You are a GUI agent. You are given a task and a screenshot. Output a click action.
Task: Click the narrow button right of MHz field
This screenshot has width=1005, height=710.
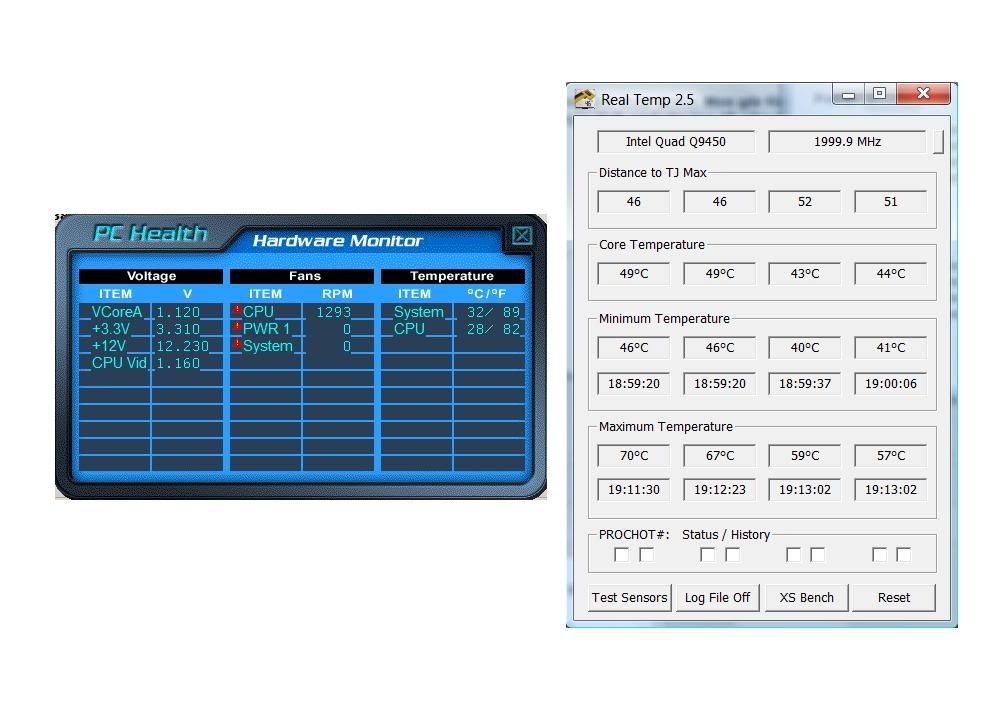coord(938,141)
